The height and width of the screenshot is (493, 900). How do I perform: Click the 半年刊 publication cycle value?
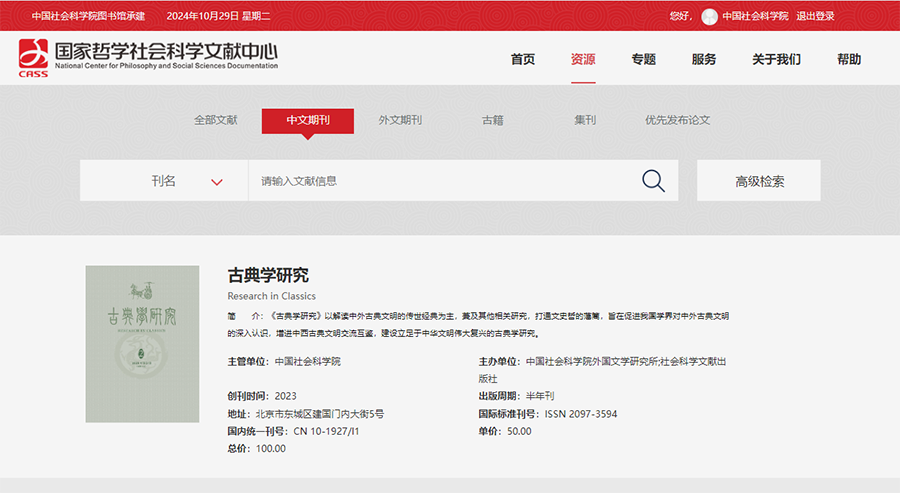tap(540, 396)
